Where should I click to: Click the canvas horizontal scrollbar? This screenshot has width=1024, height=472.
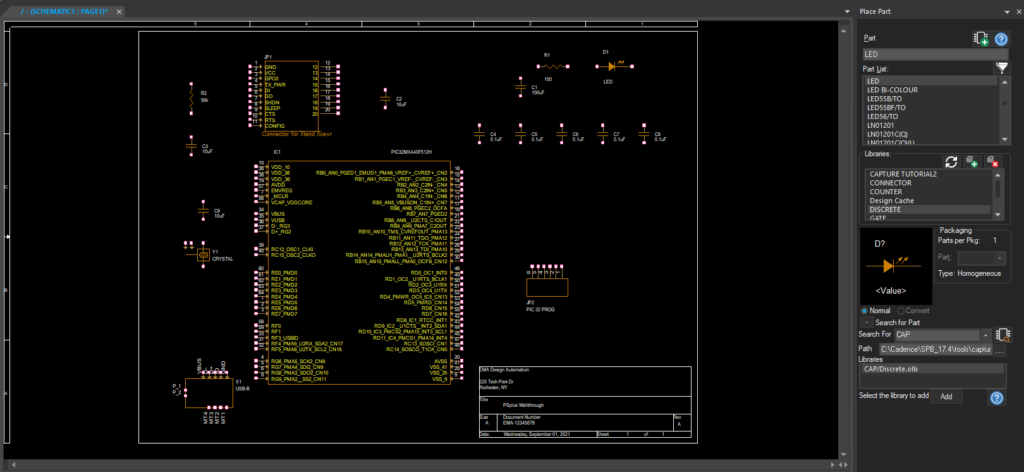423,465
